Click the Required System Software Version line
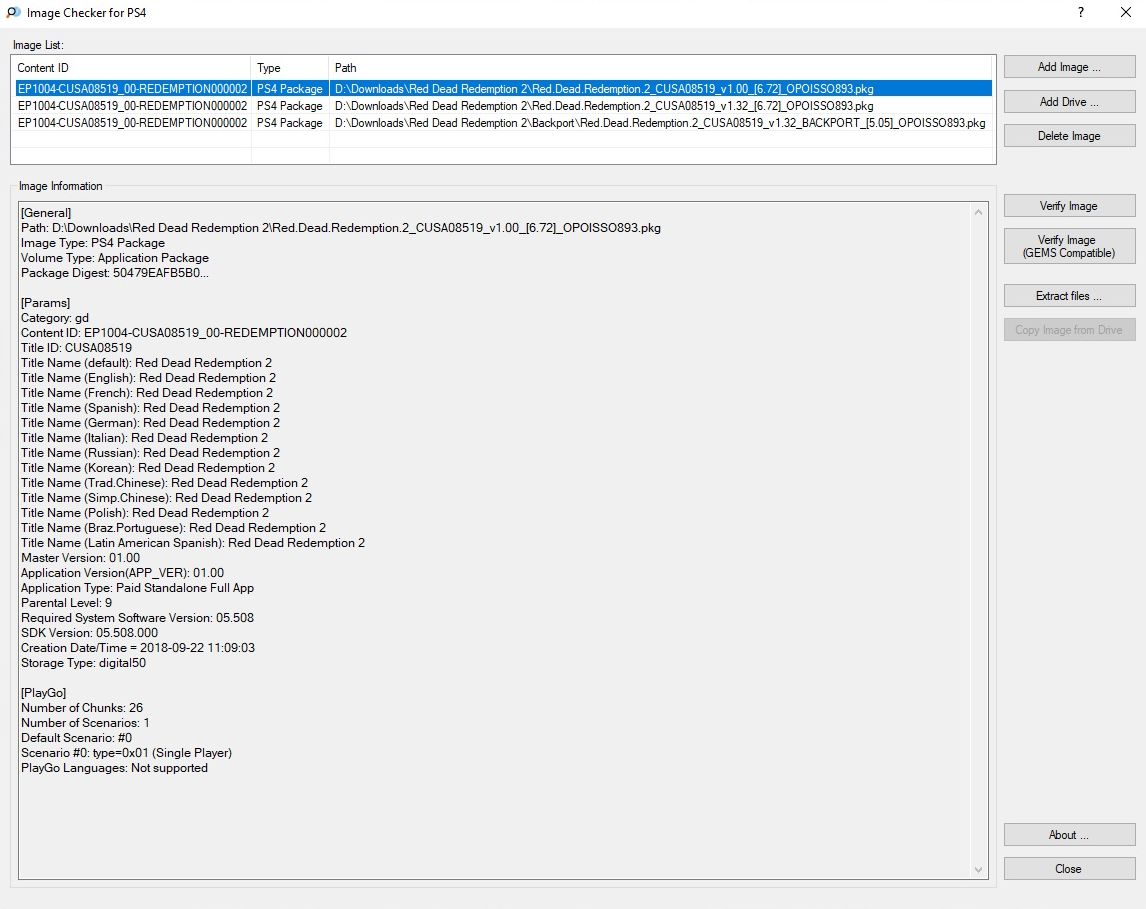This screenshot has width=1146, height=909. coord(137,617)
